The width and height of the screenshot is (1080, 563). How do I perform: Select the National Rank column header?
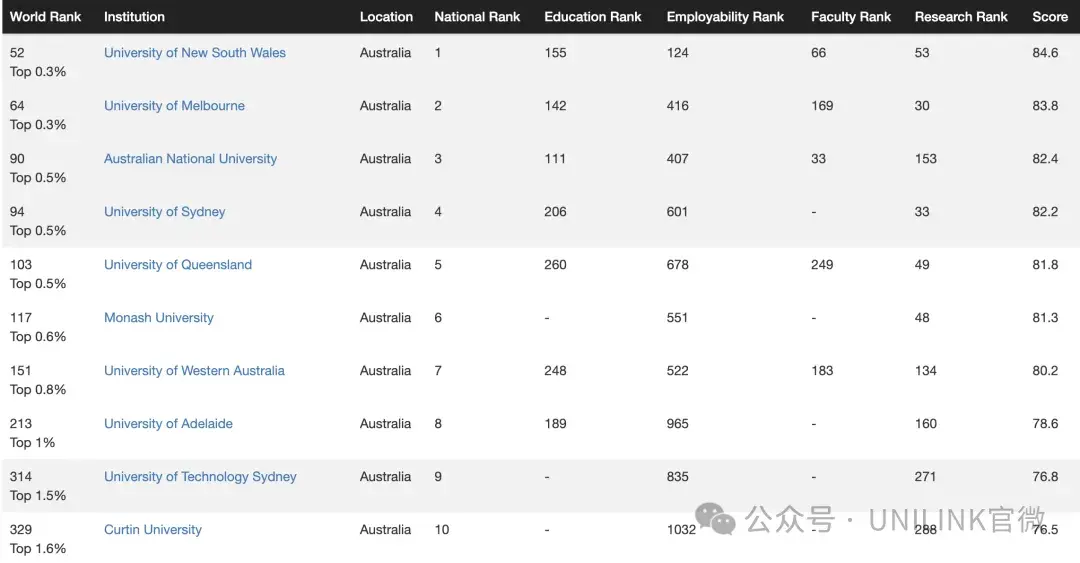click(x=477, y=17)
